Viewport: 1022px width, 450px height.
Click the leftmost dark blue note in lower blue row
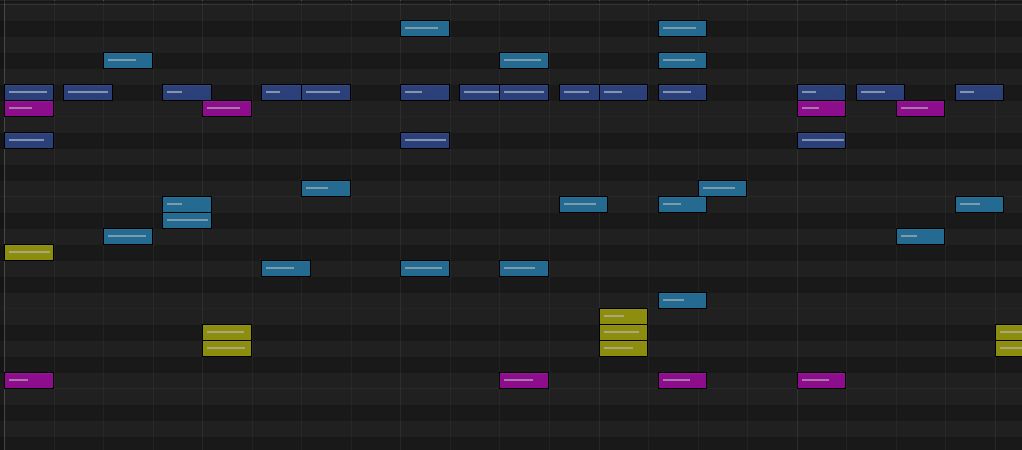pos(29,140)
